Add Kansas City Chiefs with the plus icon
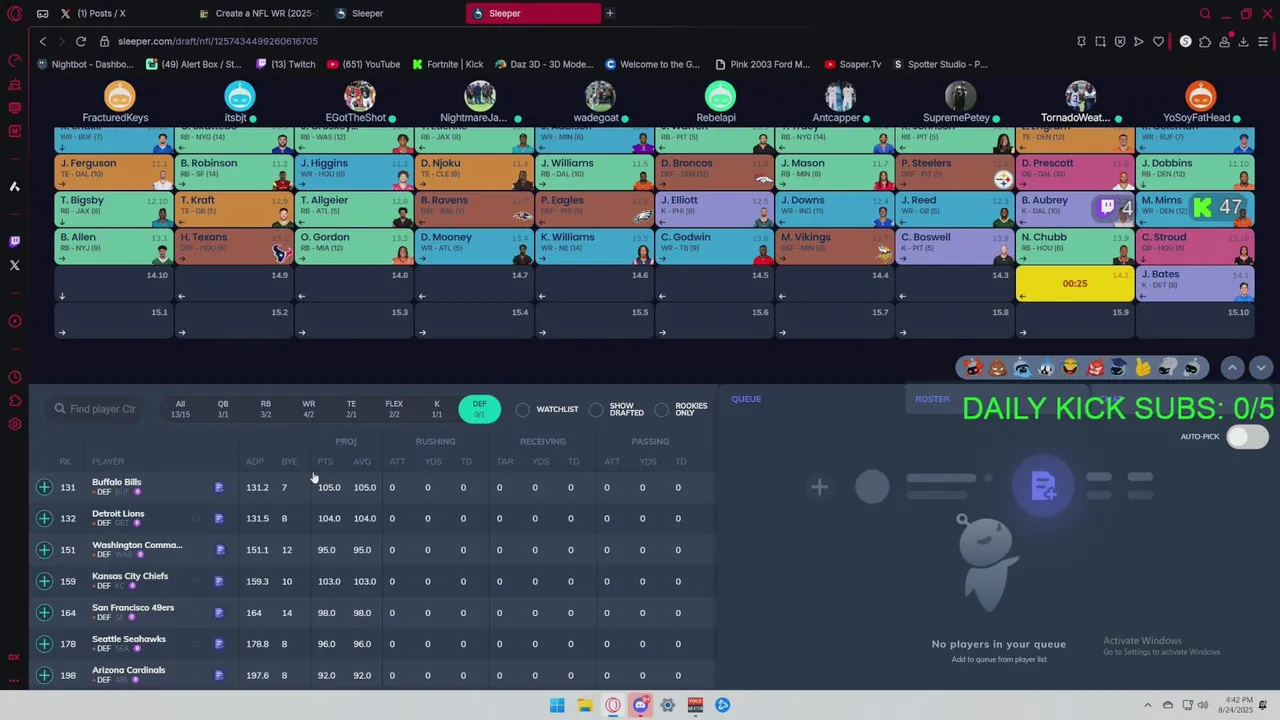 pos(44,581)
